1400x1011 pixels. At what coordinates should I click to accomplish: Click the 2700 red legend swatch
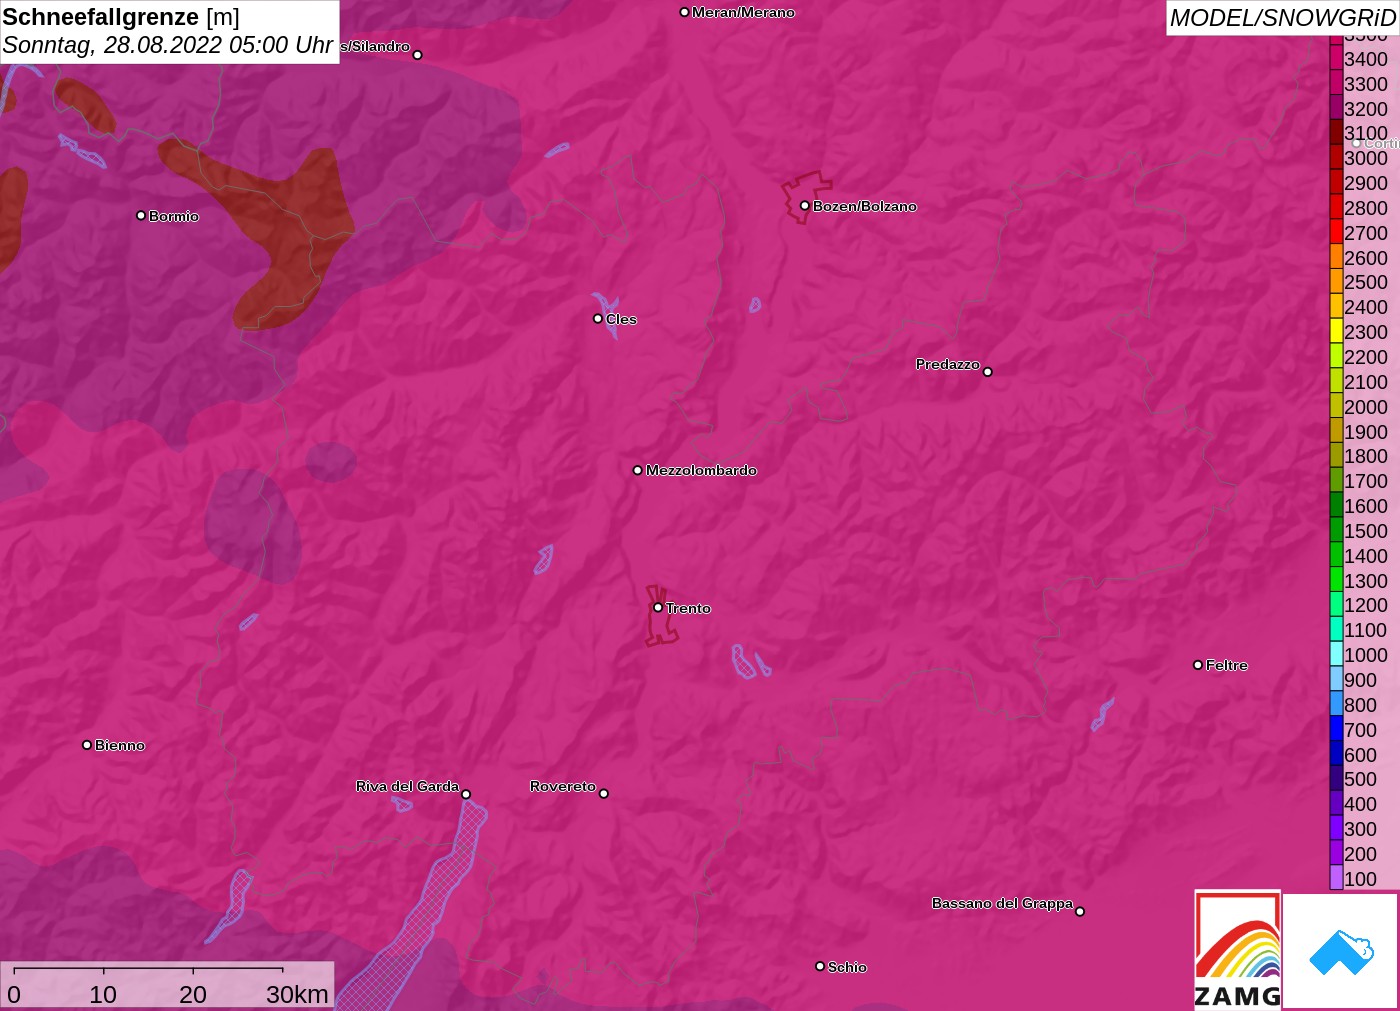[x=1336, y=232]
